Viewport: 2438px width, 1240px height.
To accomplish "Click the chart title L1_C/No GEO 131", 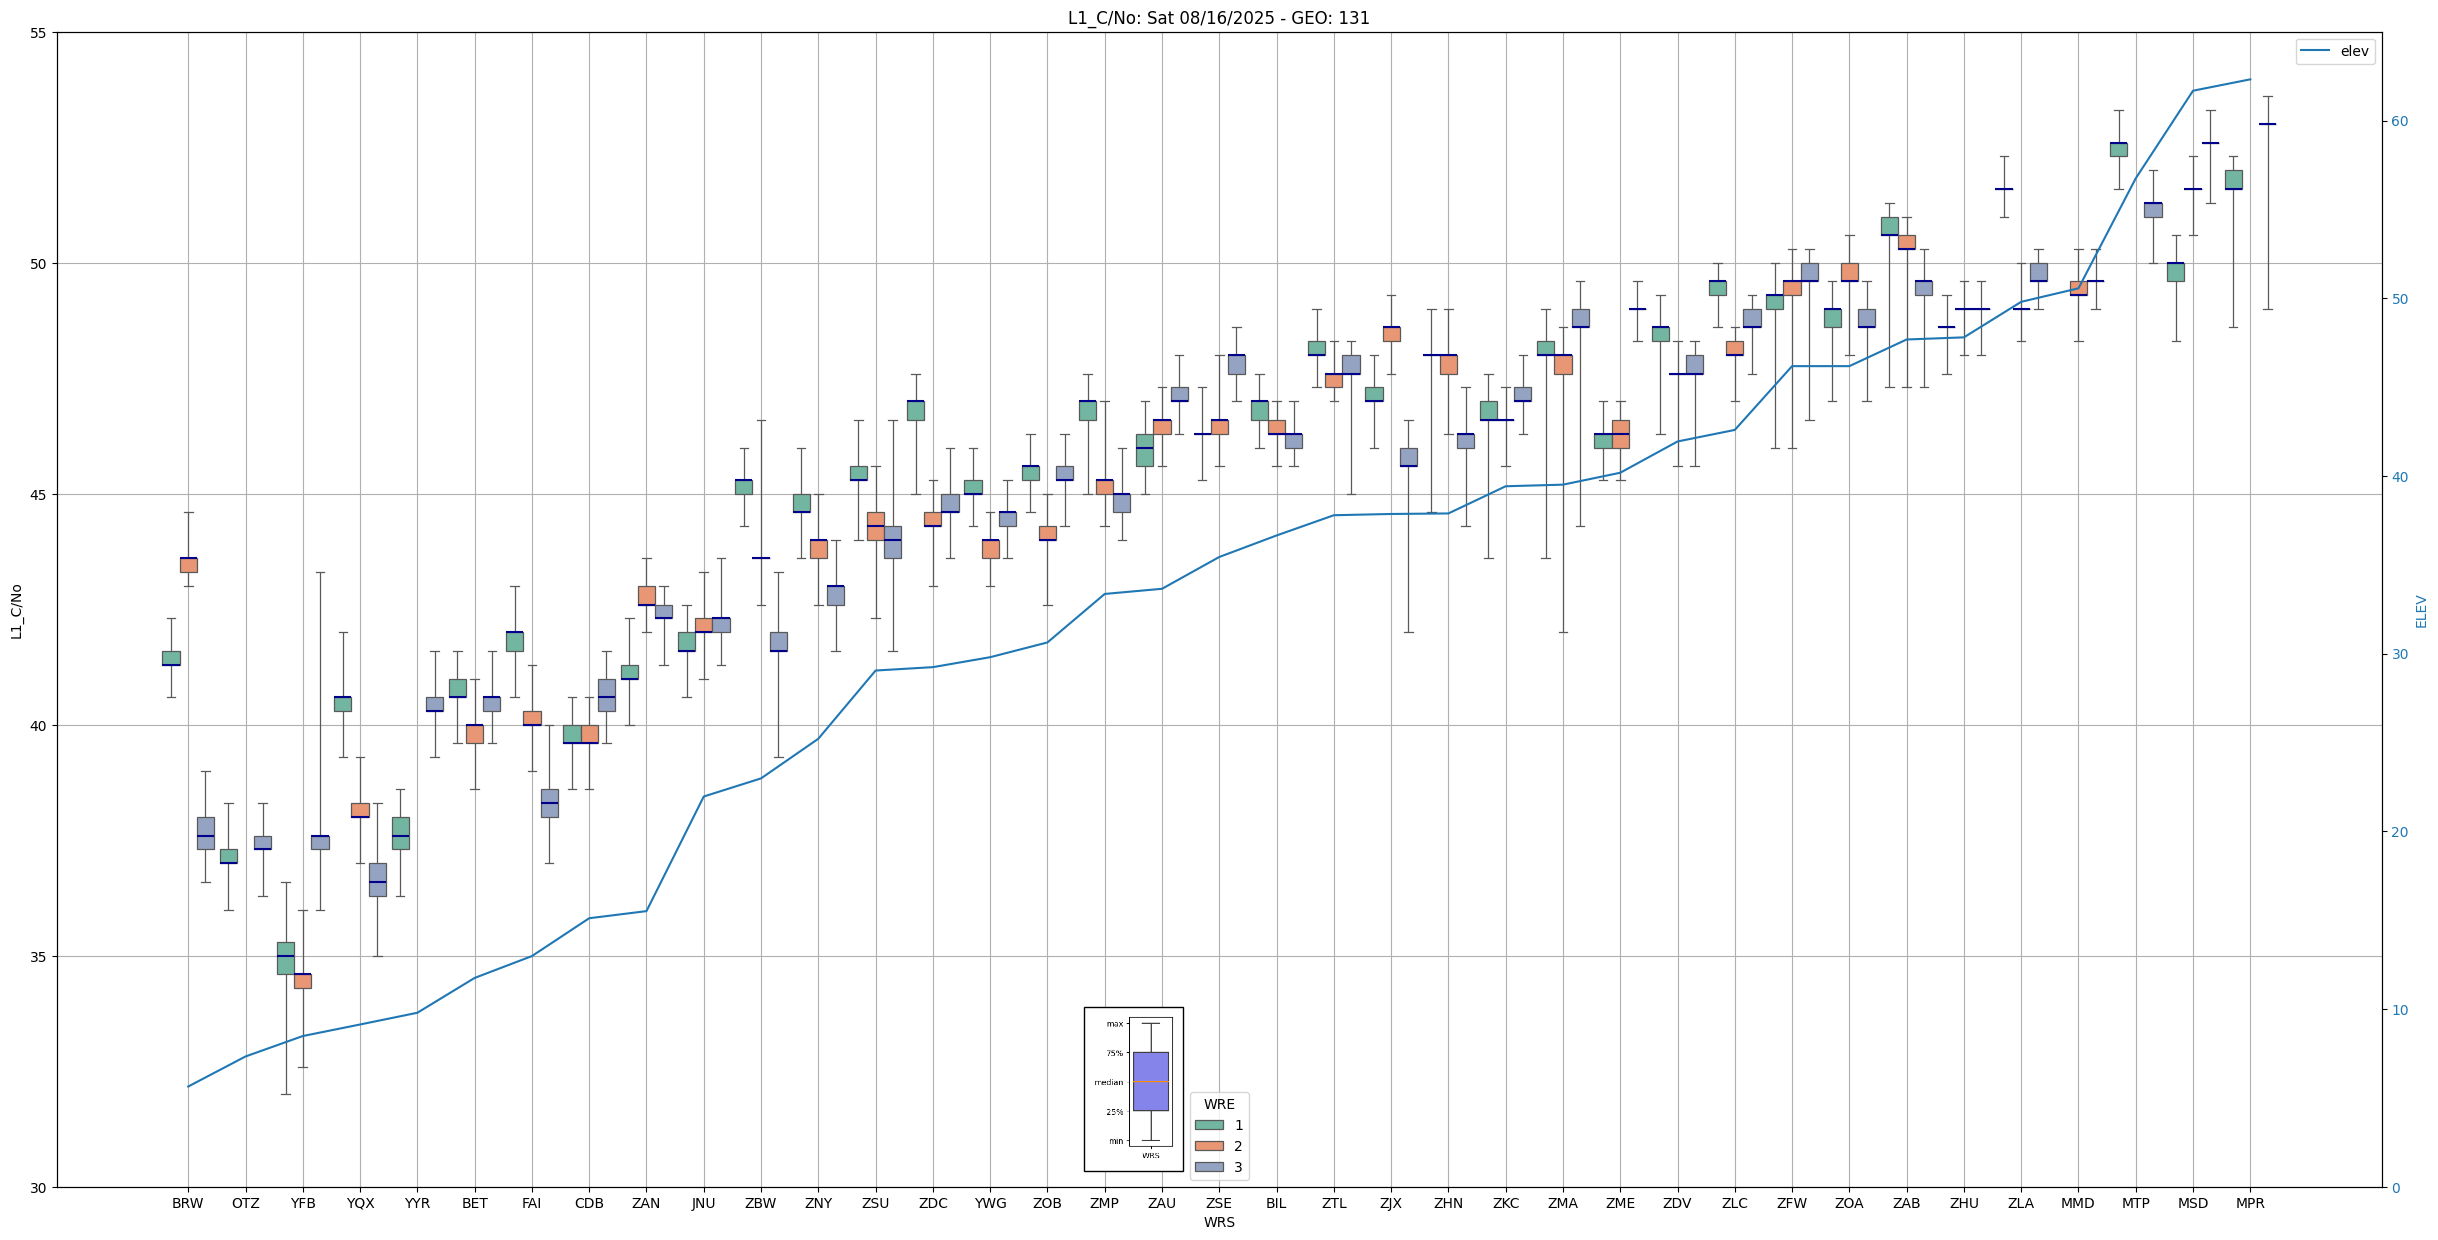I will pyautogui.click(x=1218, y=18).
